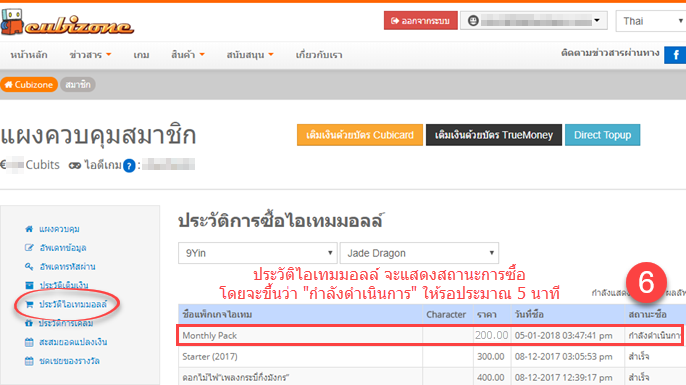Open ประวัติไอเทมมอลล์ sidebar link
This screenshot has height=385, width=686.
[73, 304]
